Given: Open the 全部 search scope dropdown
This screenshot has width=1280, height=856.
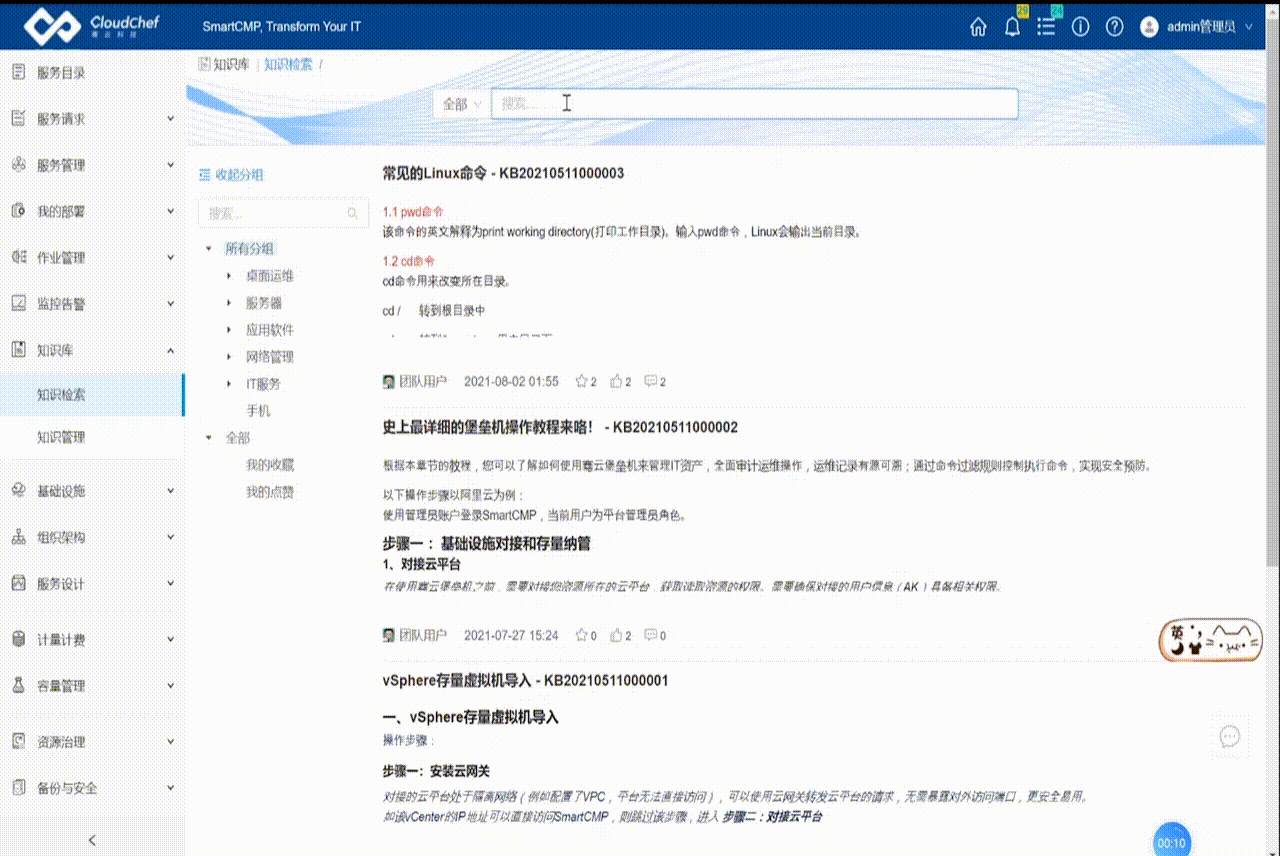Looking at the screenshot, I should (462, 104).
